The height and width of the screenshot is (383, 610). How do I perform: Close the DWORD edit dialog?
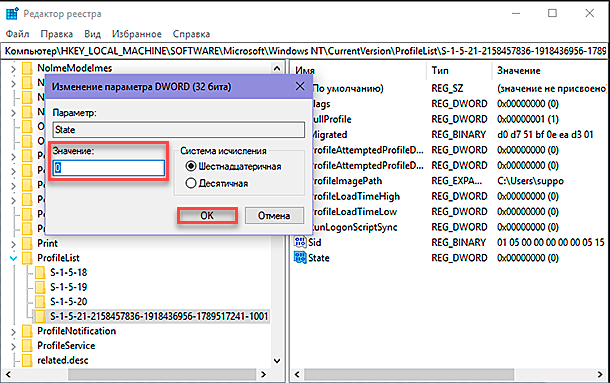tap(300, 86)
